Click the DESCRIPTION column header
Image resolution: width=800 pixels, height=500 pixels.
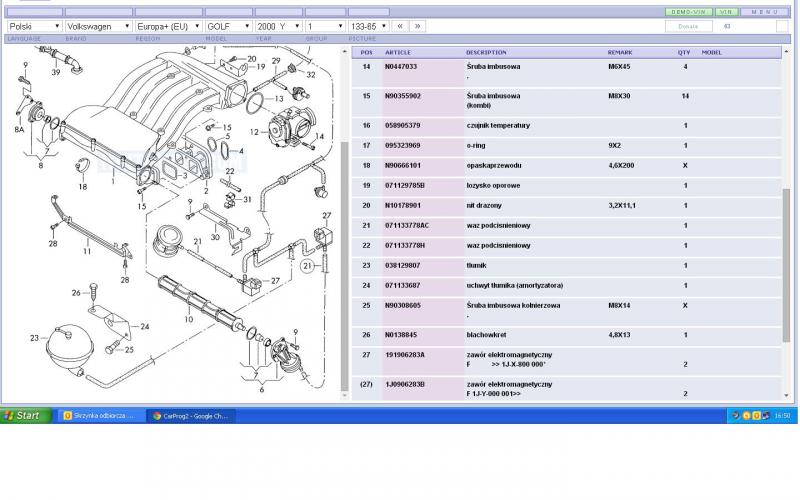click(x=486, y=53)
